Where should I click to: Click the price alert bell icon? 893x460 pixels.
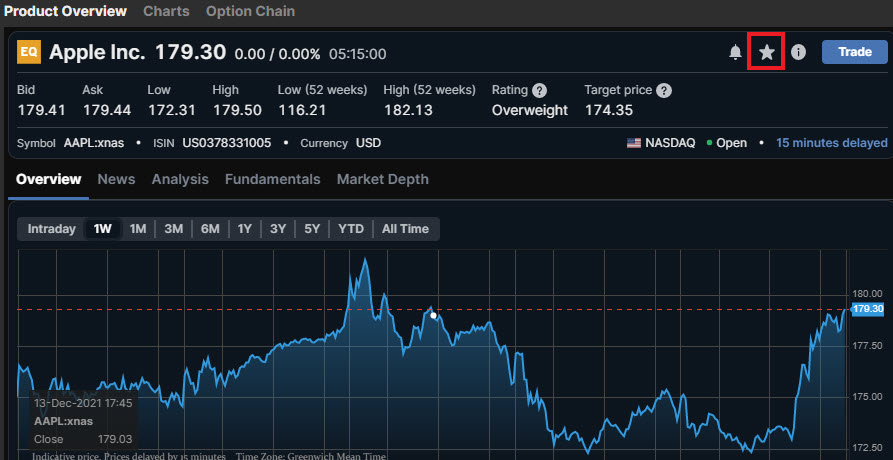(x=735, y=52)
